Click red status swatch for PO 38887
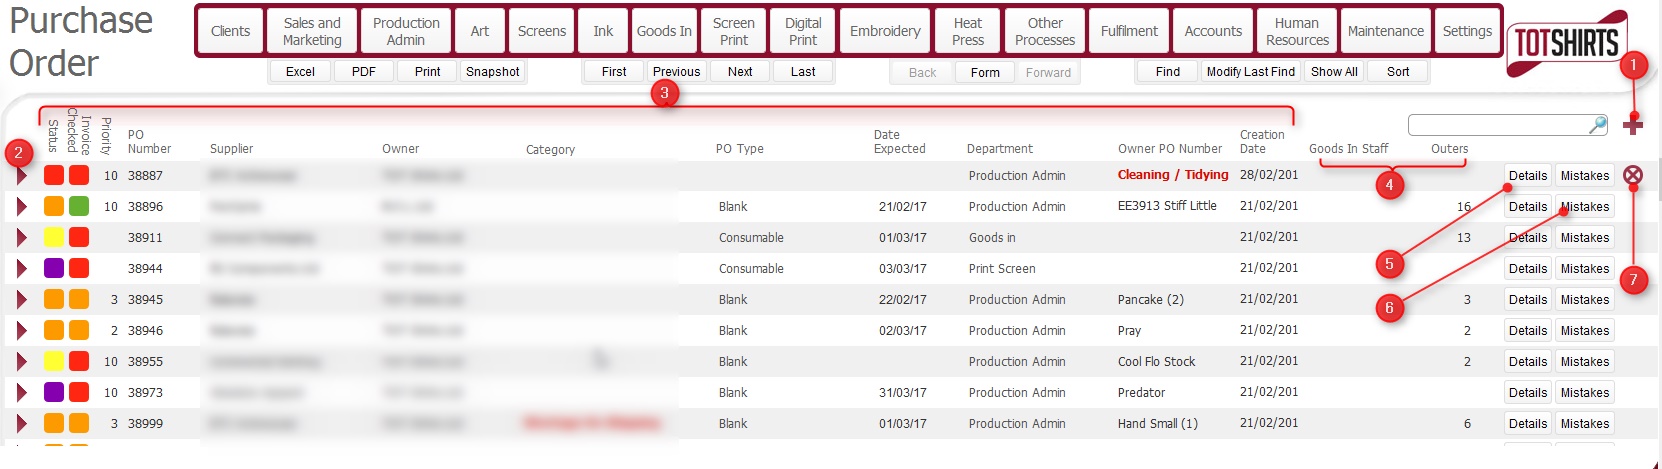The height and width of the screenshot is (469, 1662). [54, 176]
